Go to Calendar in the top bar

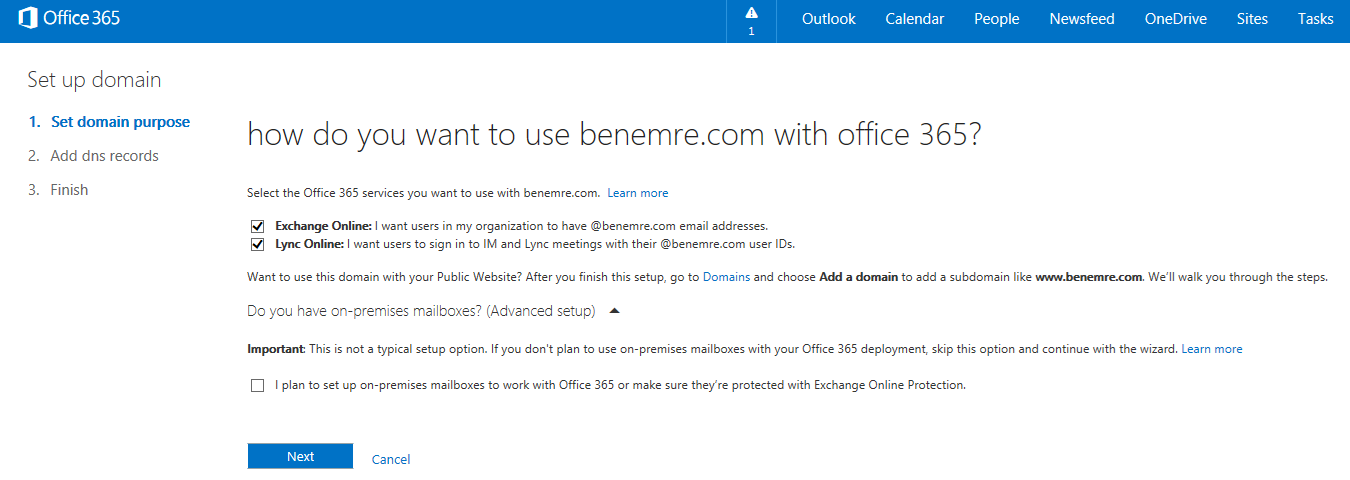pyautogui.click(x=915, y=19)
